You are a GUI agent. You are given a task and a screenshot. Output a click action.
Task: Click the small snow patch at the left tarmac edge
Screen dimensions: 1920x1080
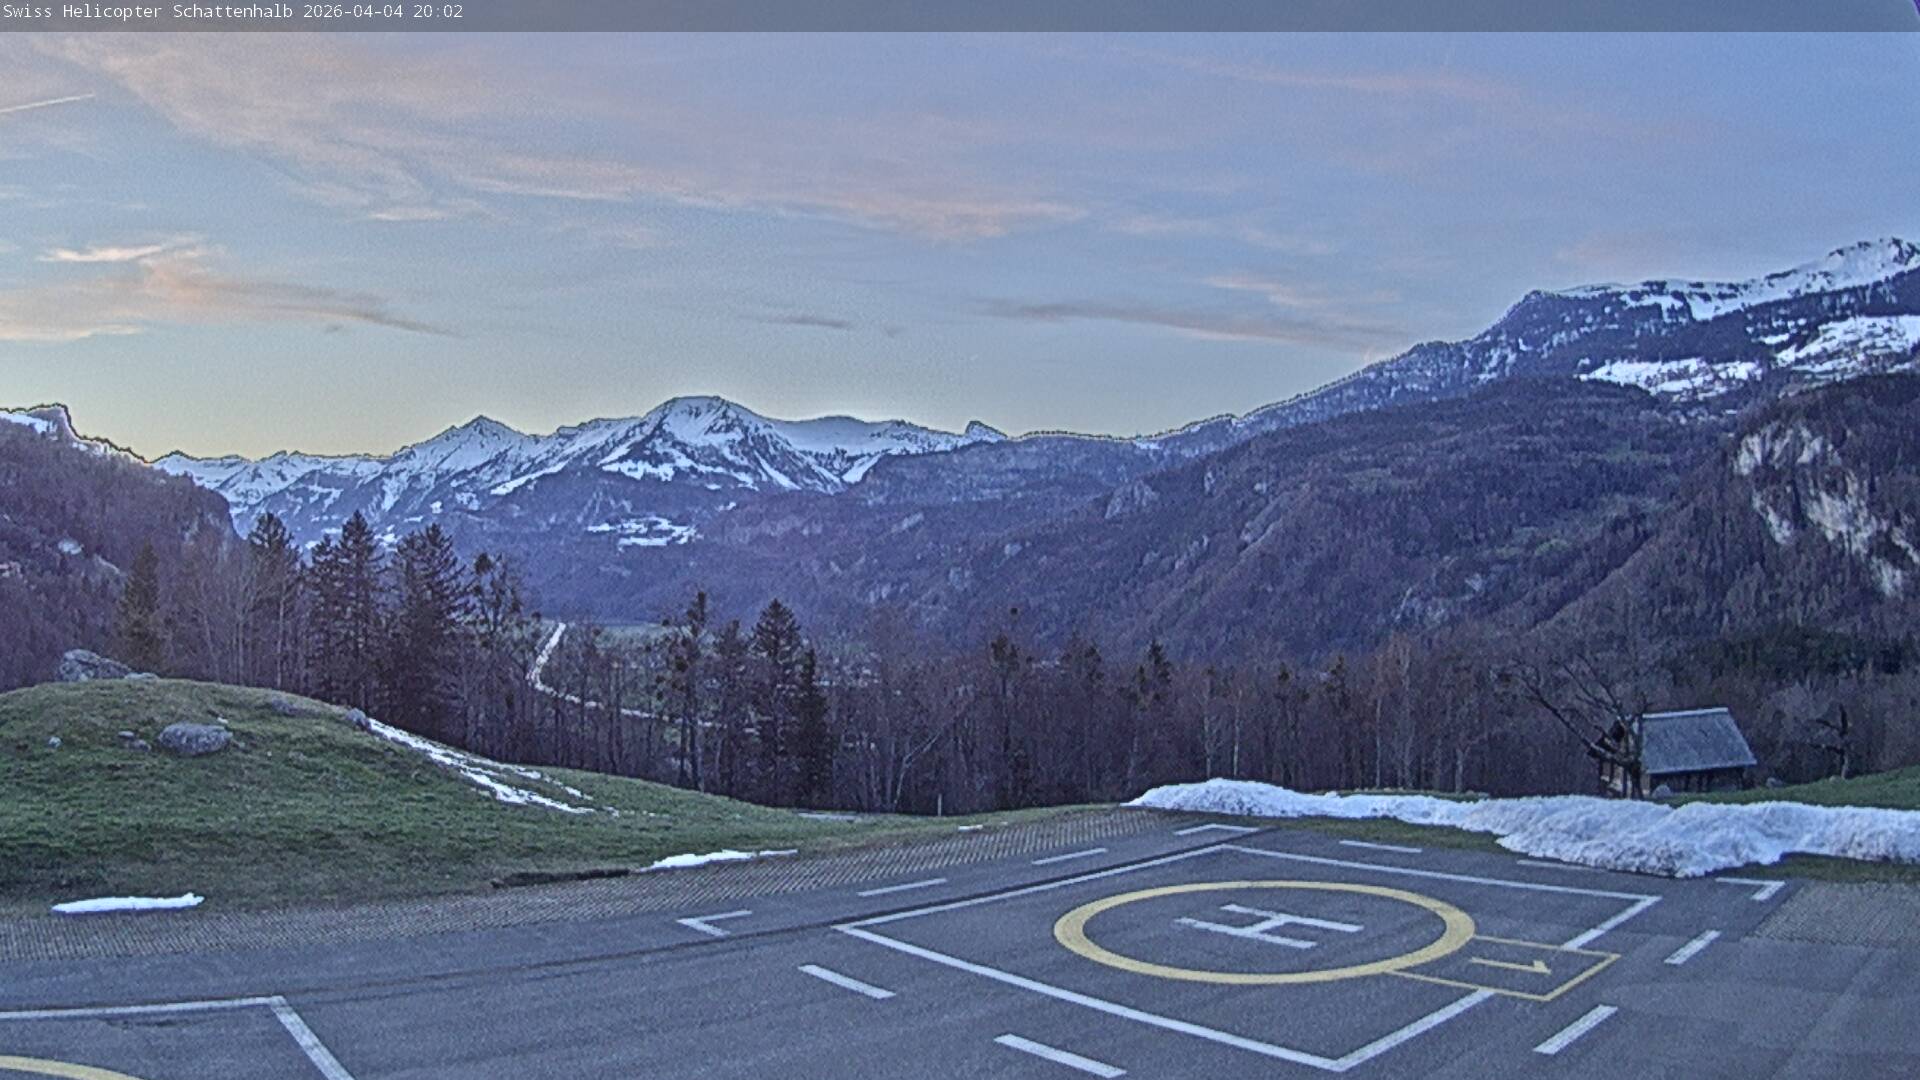pos(127,903)
